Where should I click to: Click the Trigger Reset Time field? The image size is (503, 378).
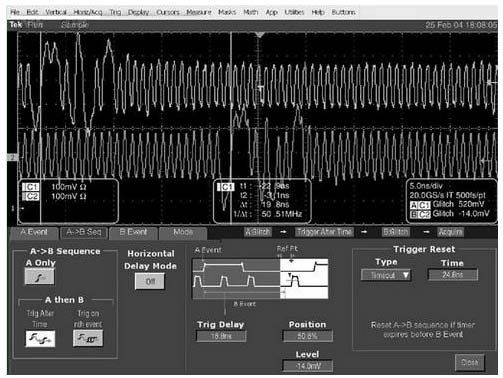(x=453, y=275)
